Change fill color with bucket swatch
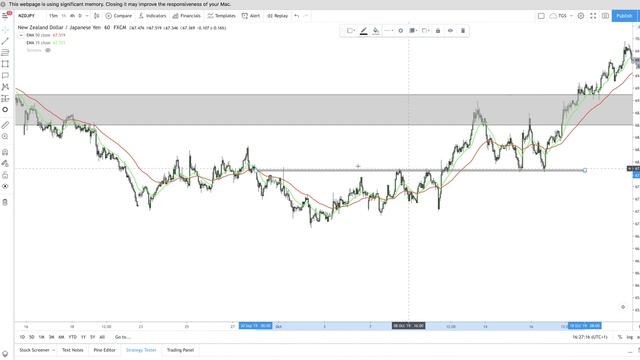 (x=376, y=31)
